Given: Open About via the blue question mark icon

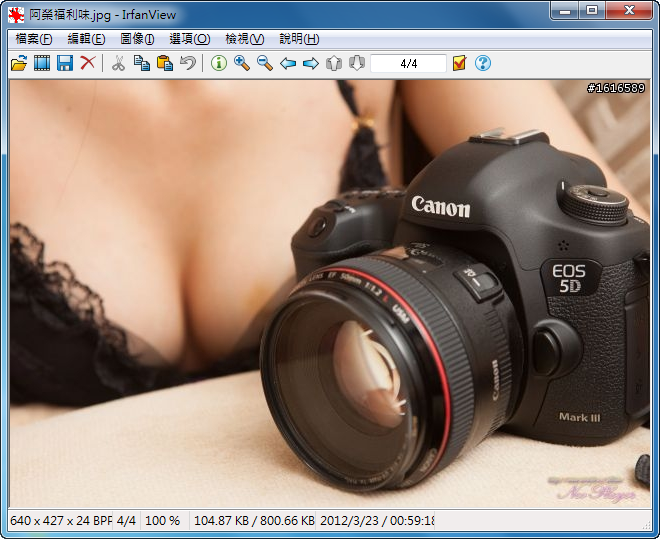Looking at the screenshot, I should (x=483, y=63).
